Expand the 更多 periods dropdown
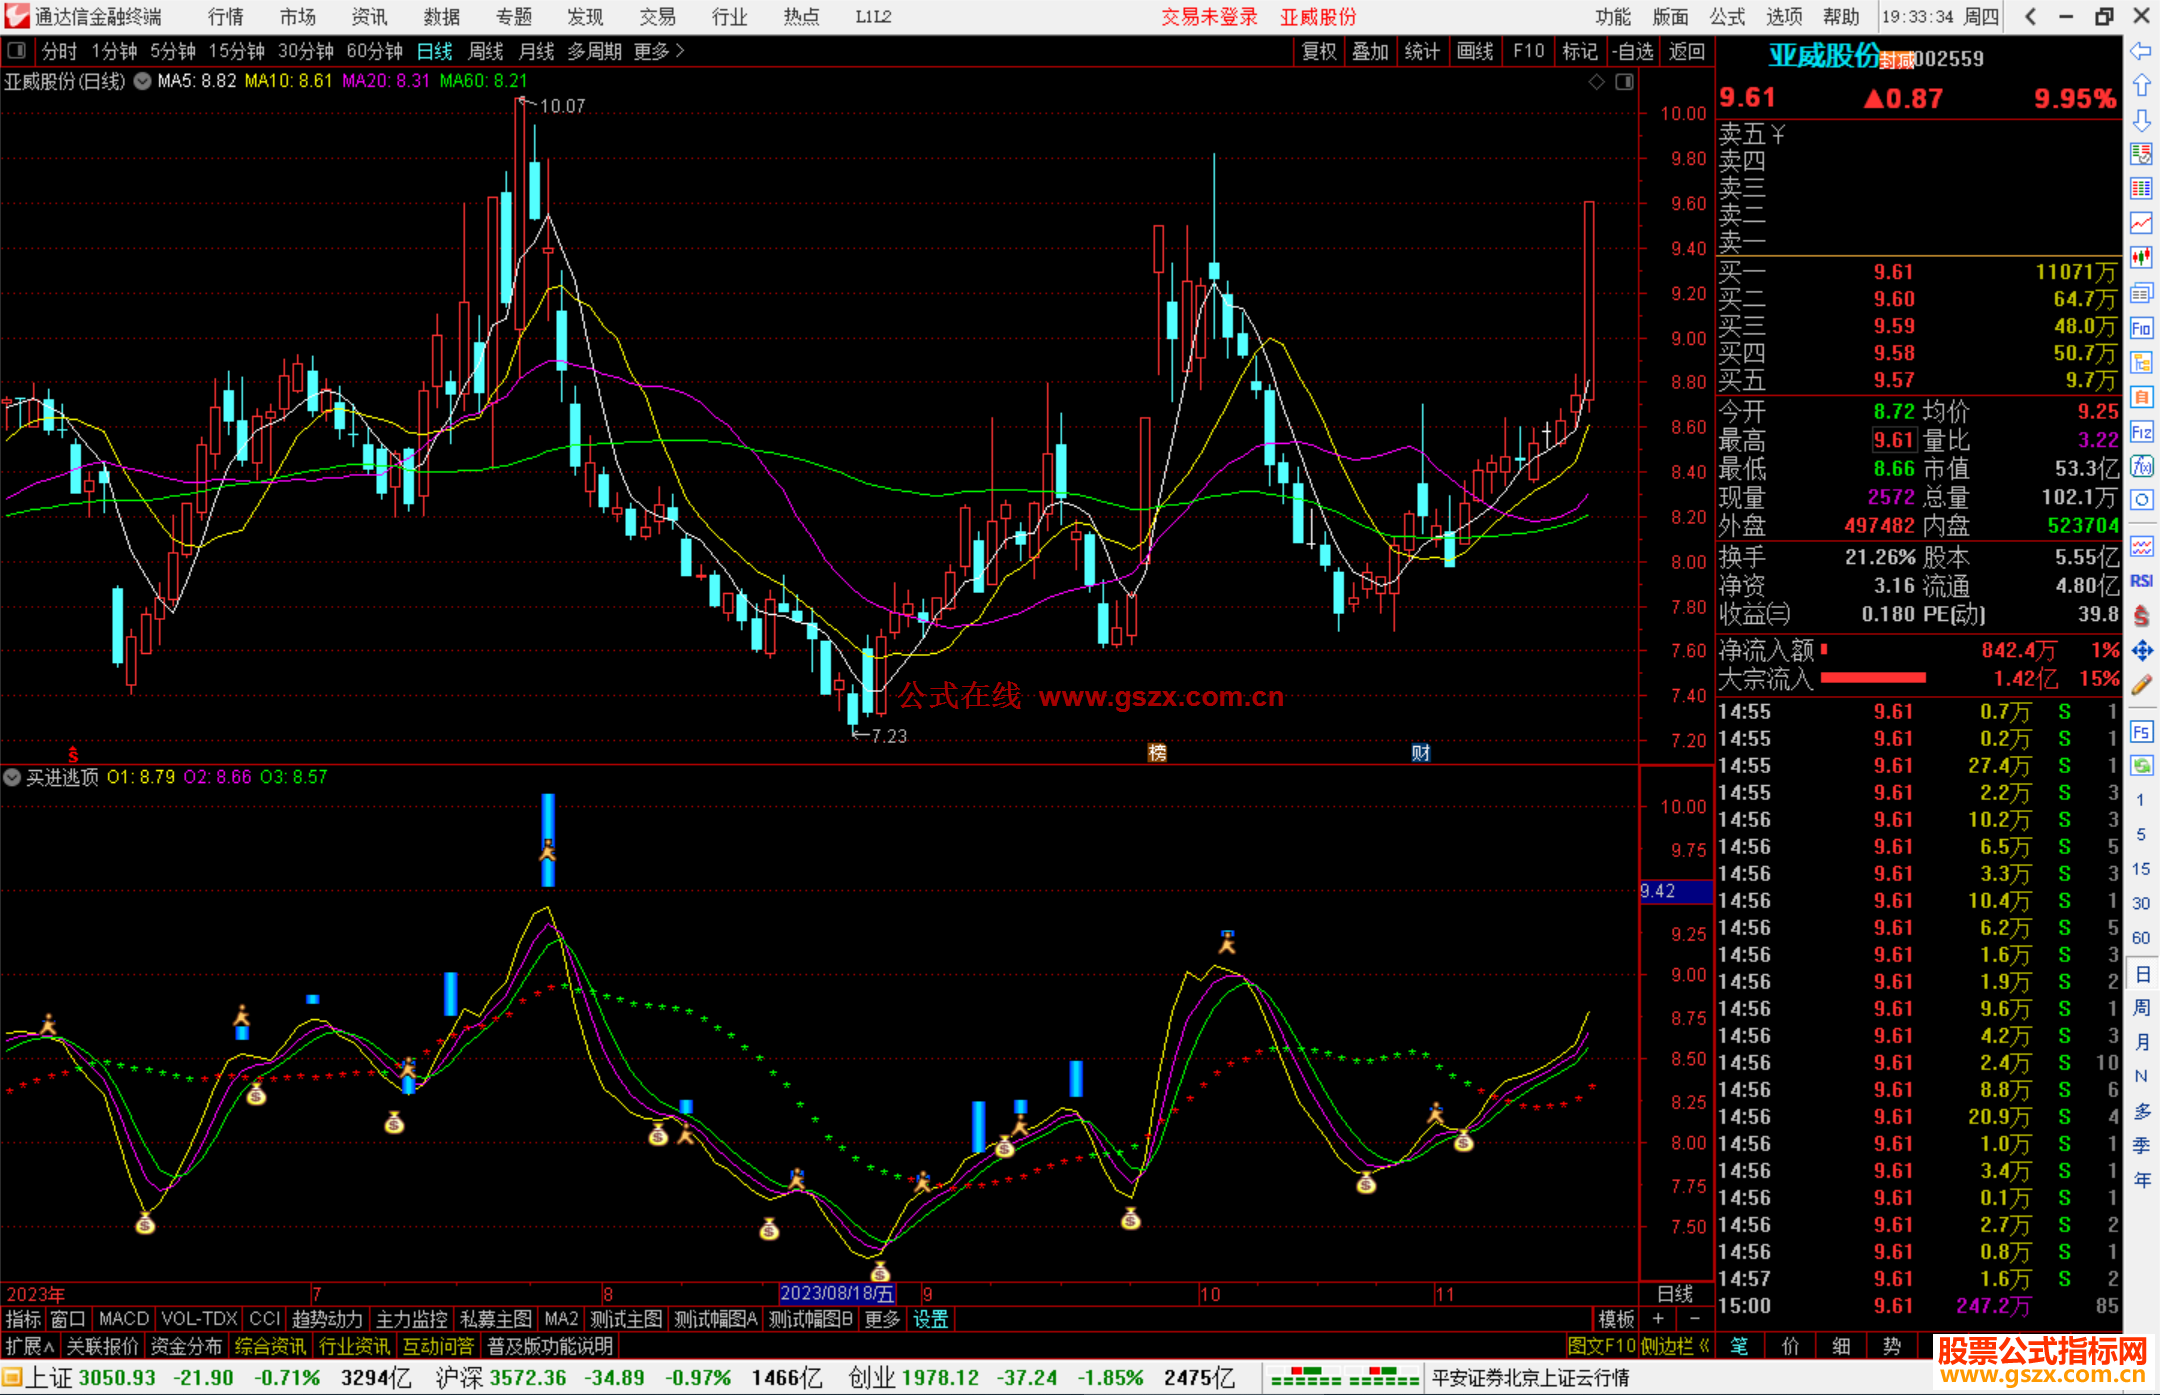This screenshot has height=1395, width=2160. [659, 51]
